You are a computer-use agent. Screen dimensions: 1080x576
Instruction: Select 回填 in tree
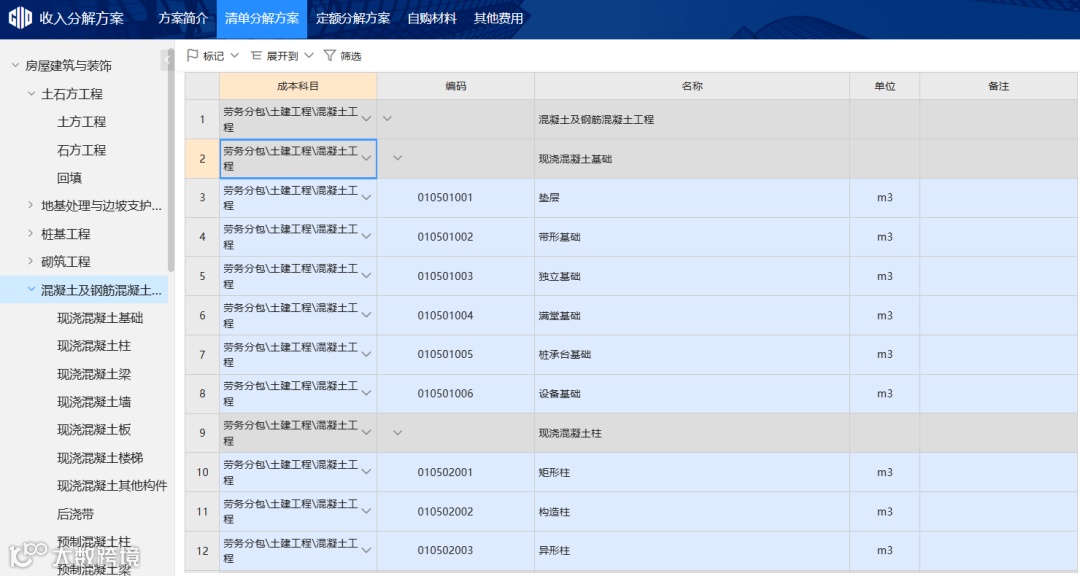(x=69, y=178)
